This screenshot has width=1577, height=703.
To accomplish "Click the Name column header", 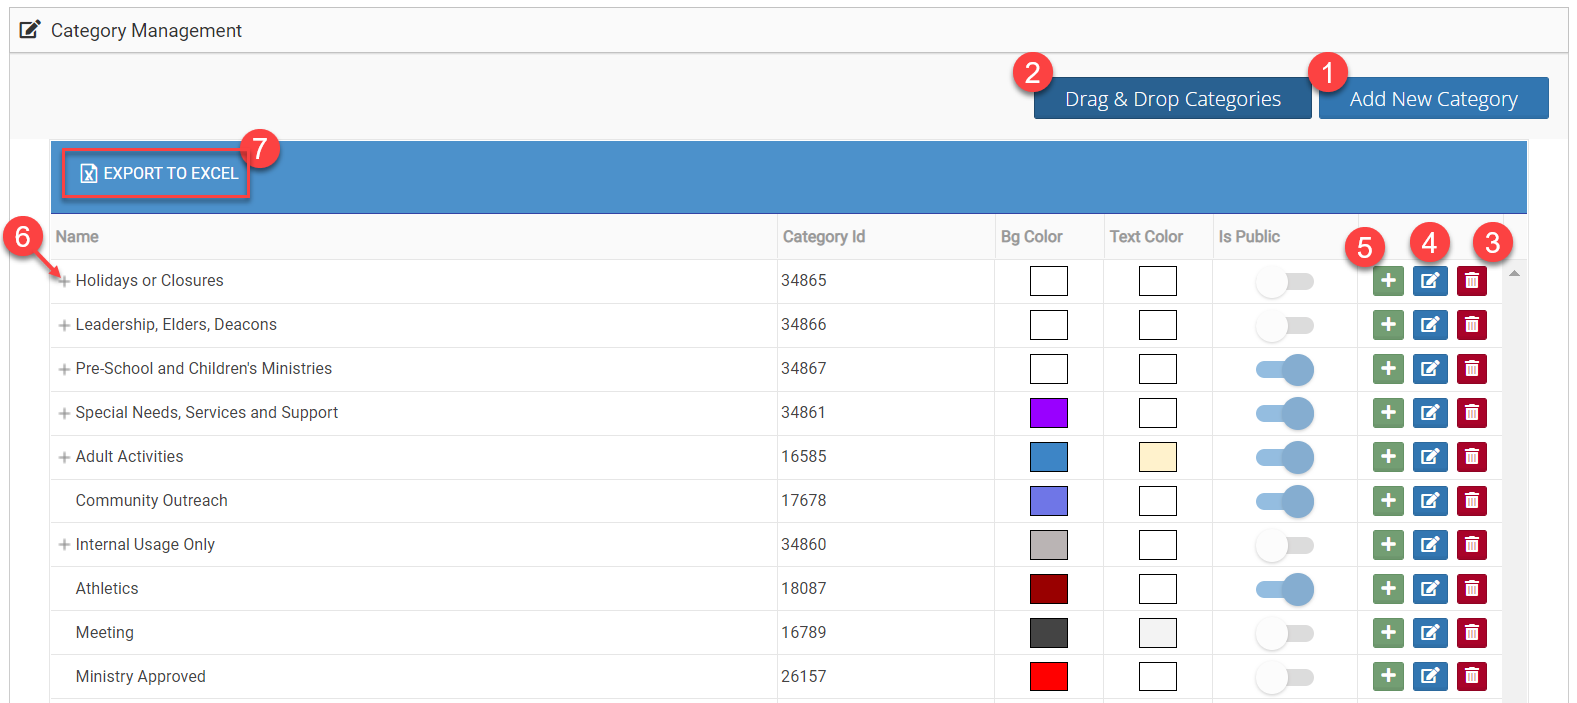I will pos(77,237).
